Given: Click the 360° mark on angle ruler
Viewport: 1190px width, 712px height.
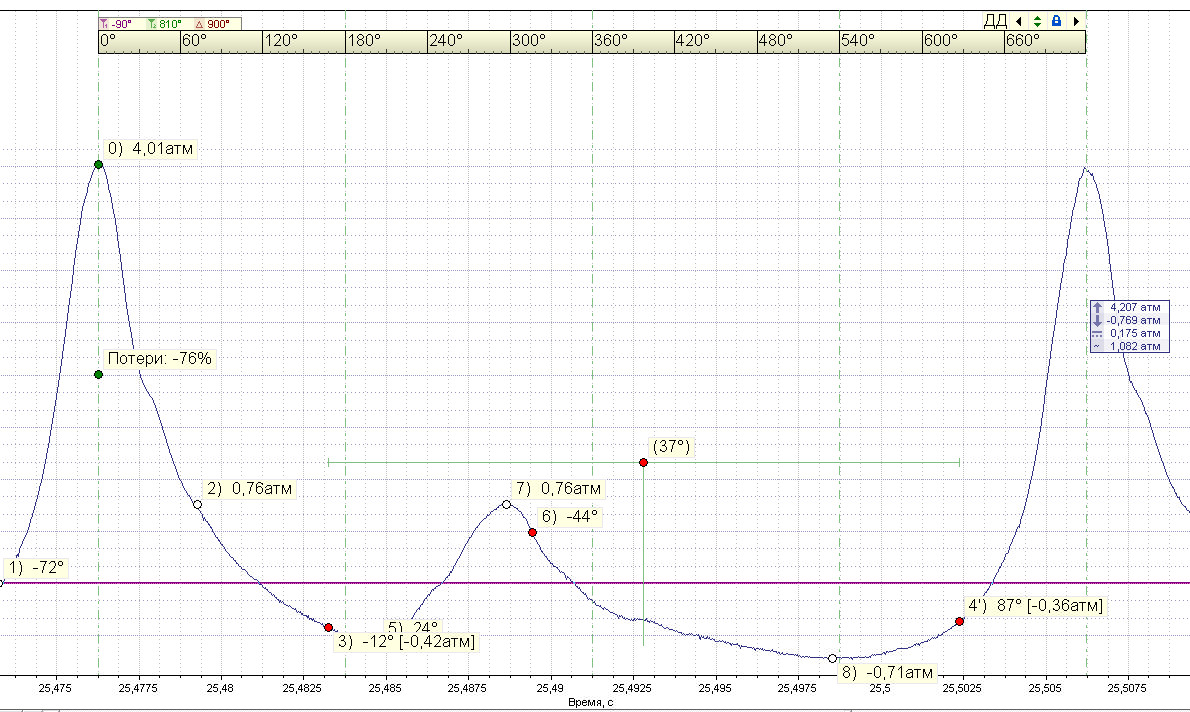Looking at the screenshot, I should coord(610,41).
